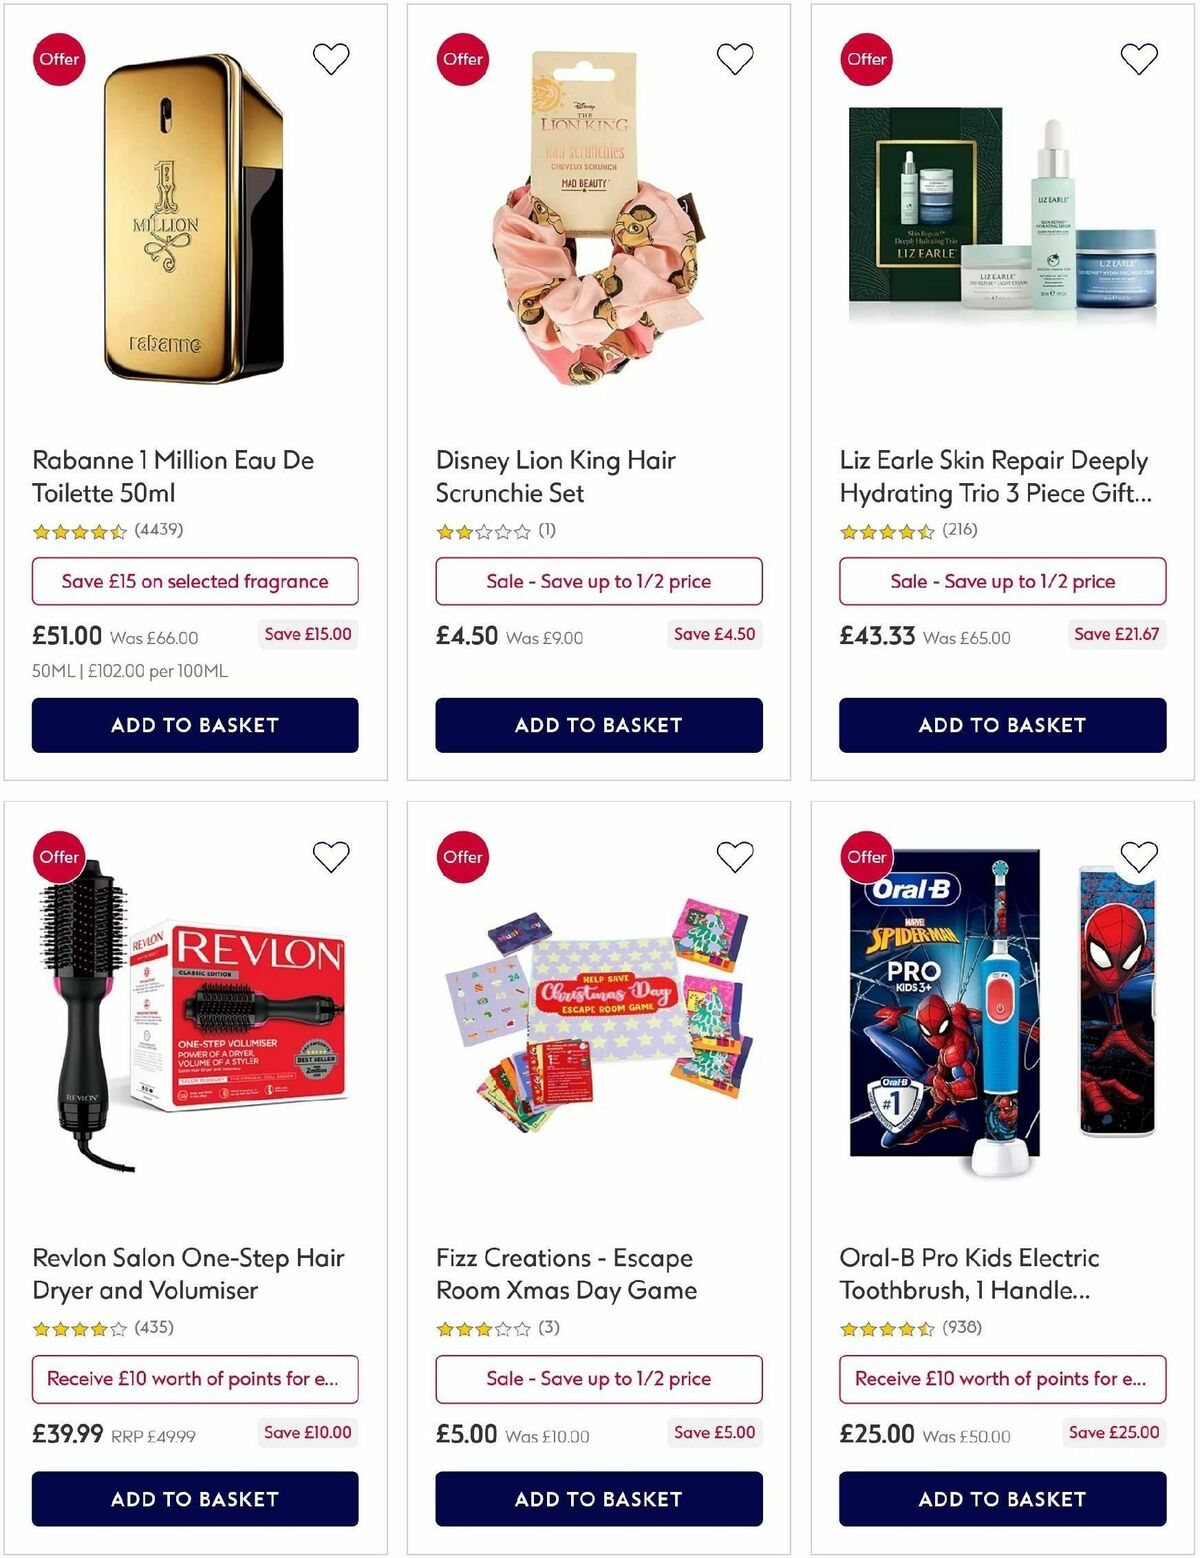This screenshot has height=1558, width=1200.
Task: Open 'Save £15 on selected fragrance' offer
Action: pyautogui.click(x=196, y=581)
